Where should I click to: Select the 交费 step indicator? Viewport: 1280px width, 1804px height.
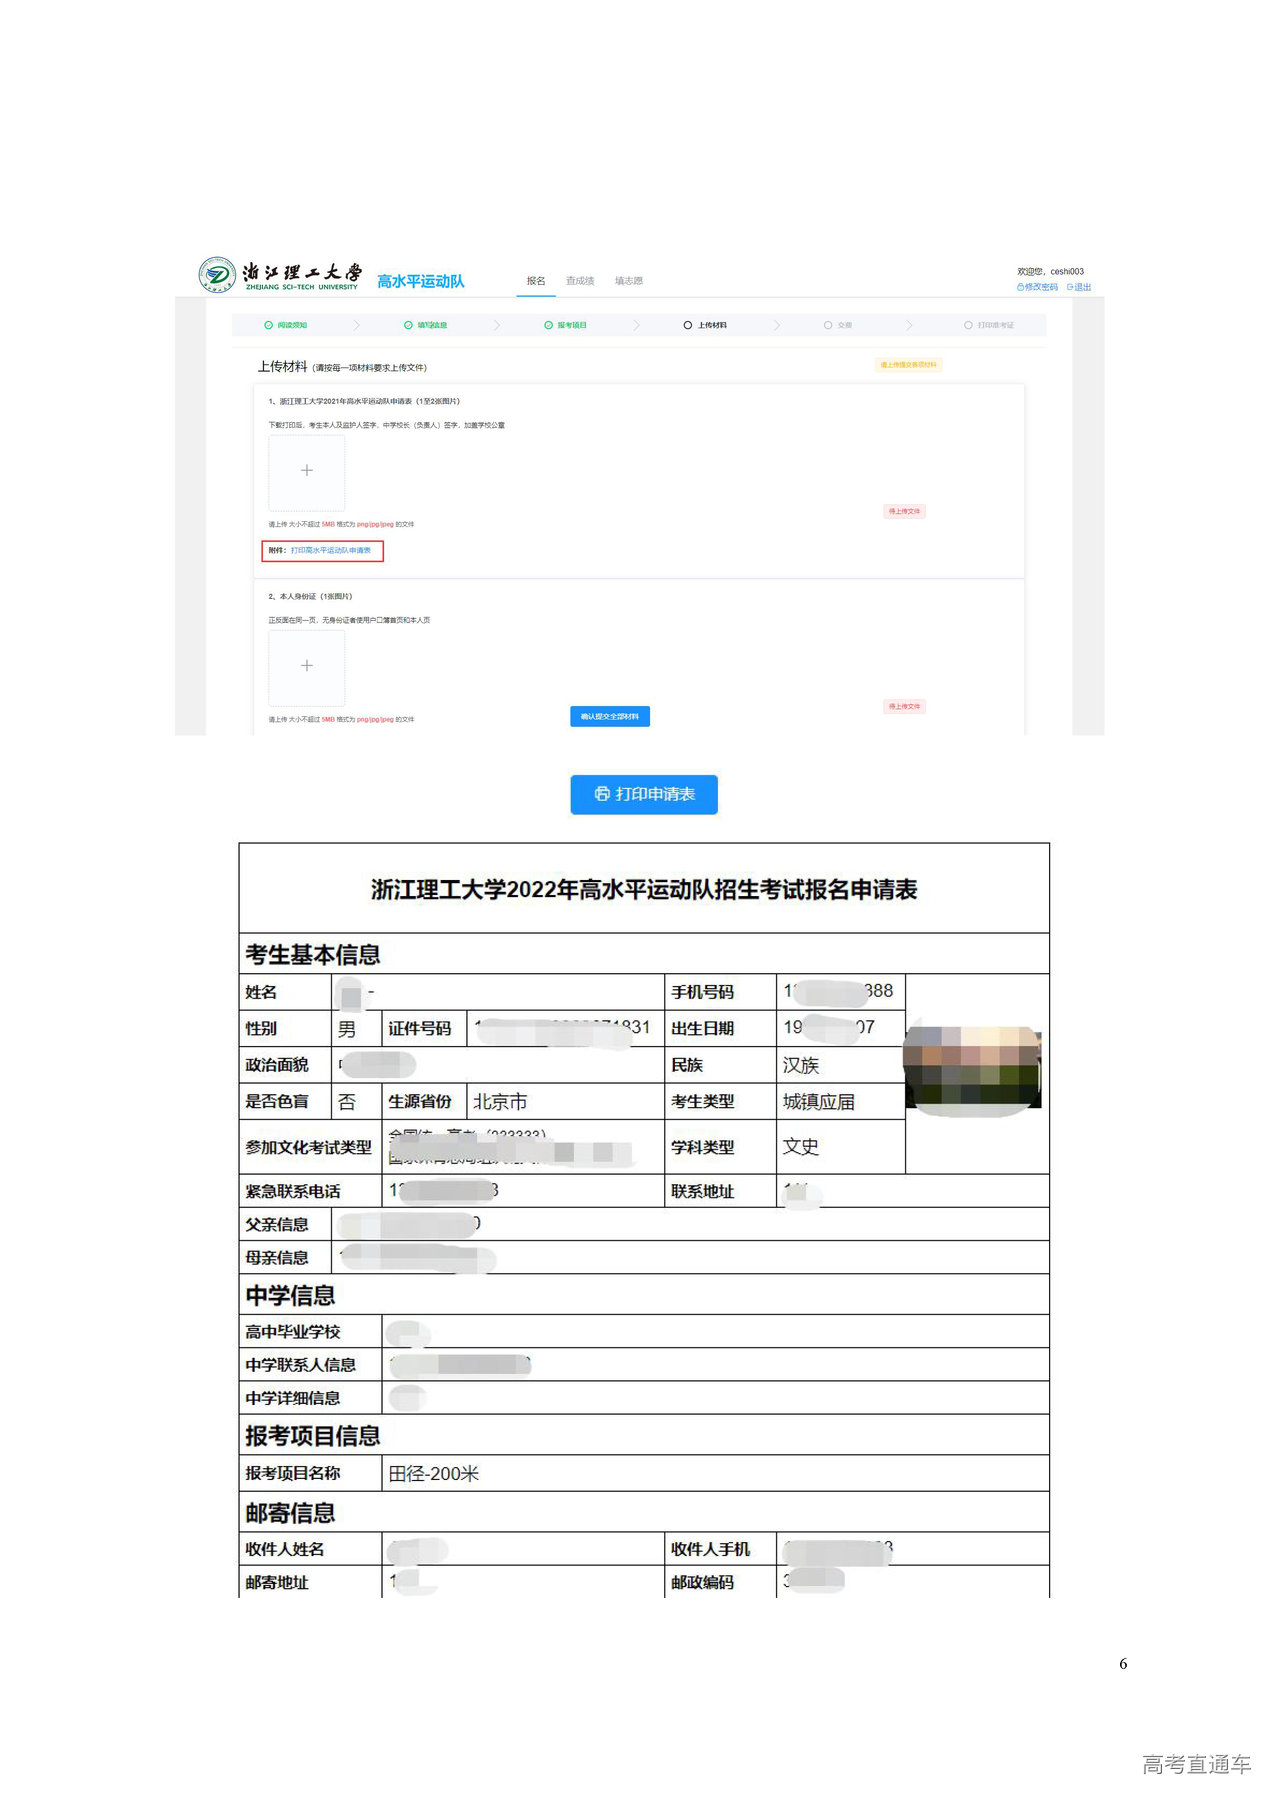click(x=838, y=325)
